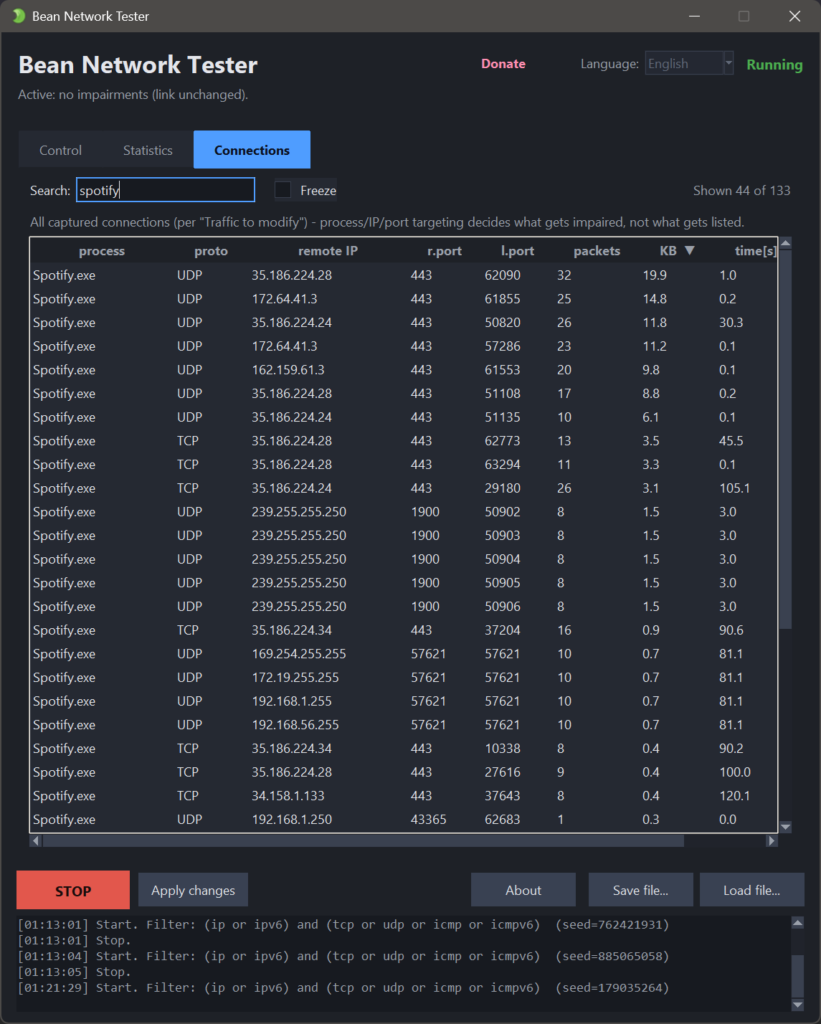Click the STOP button
Viewport: 821px width, 1024px height.
click(73, 890)
